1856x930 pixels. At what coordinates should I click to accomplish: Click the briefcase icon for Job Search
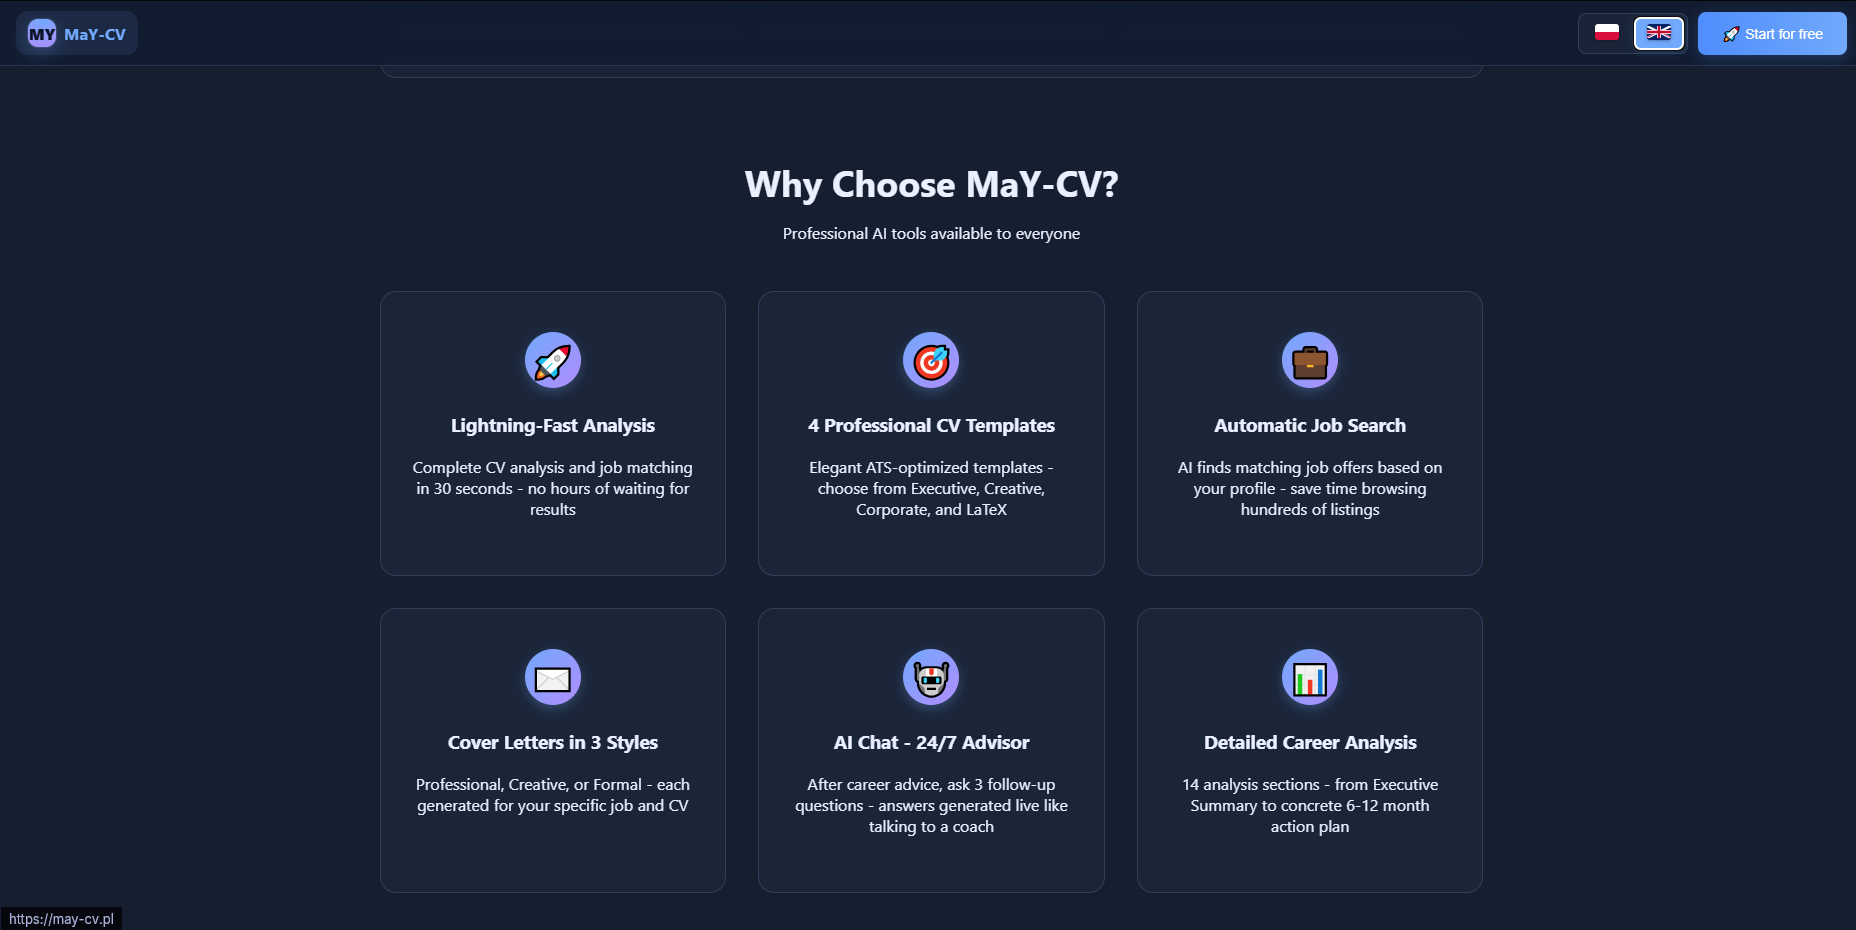[x=1310, y=360]
